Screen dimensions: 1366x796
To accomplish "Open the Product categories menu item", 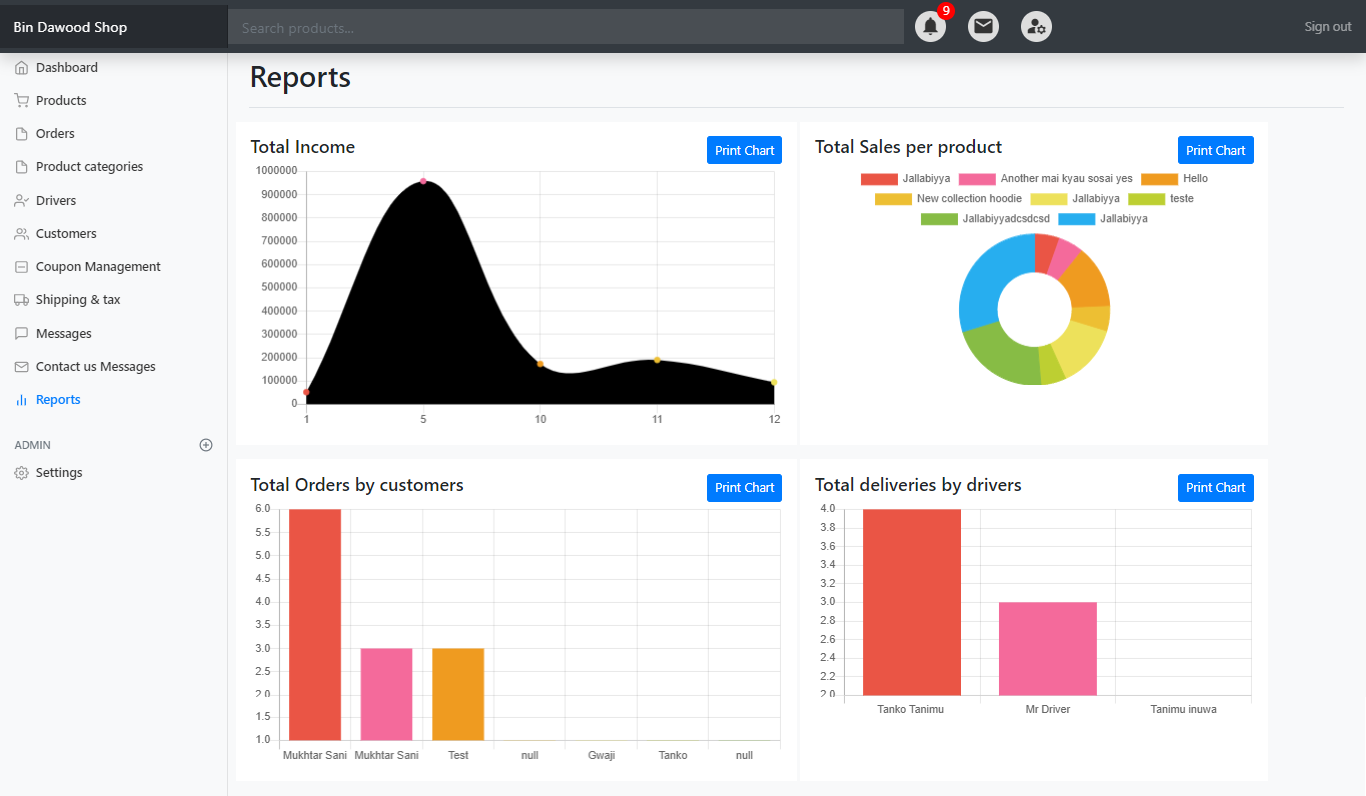I will (89, 167).
